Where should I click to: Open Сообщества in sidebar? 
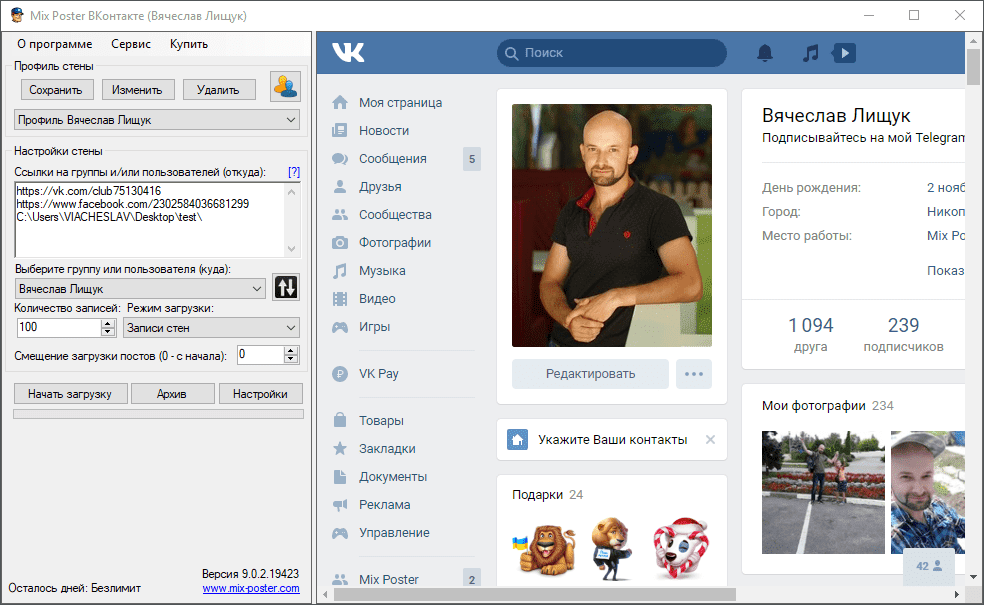click(x=395, y=215)
